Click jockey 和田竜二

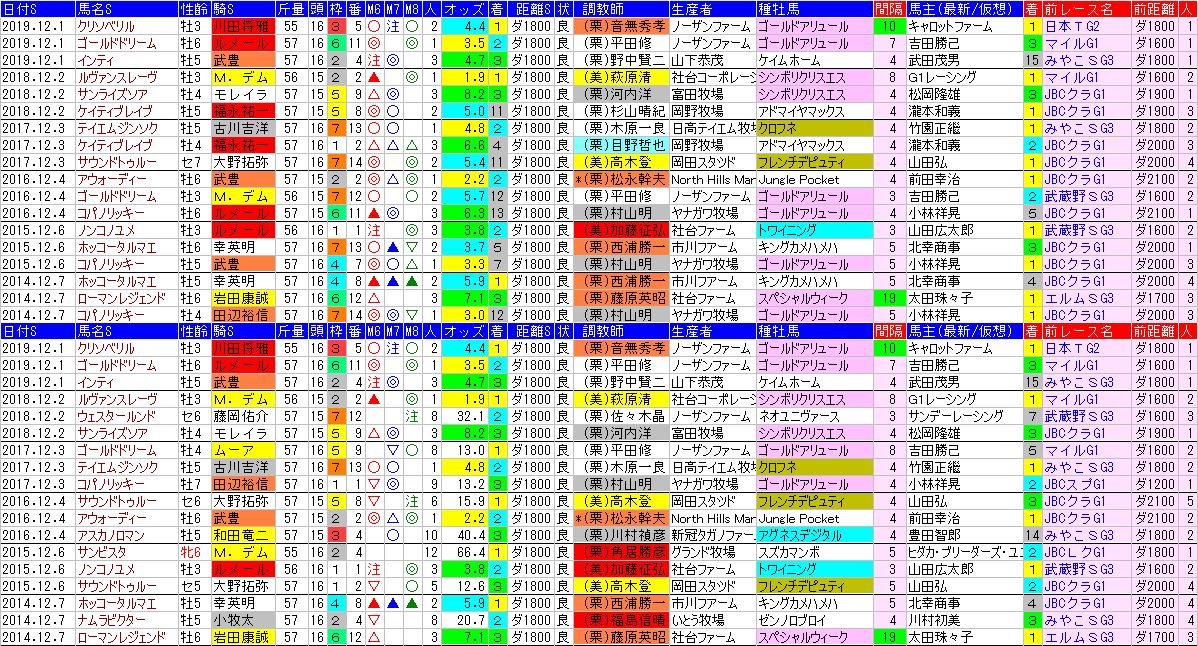coord(241,535)
